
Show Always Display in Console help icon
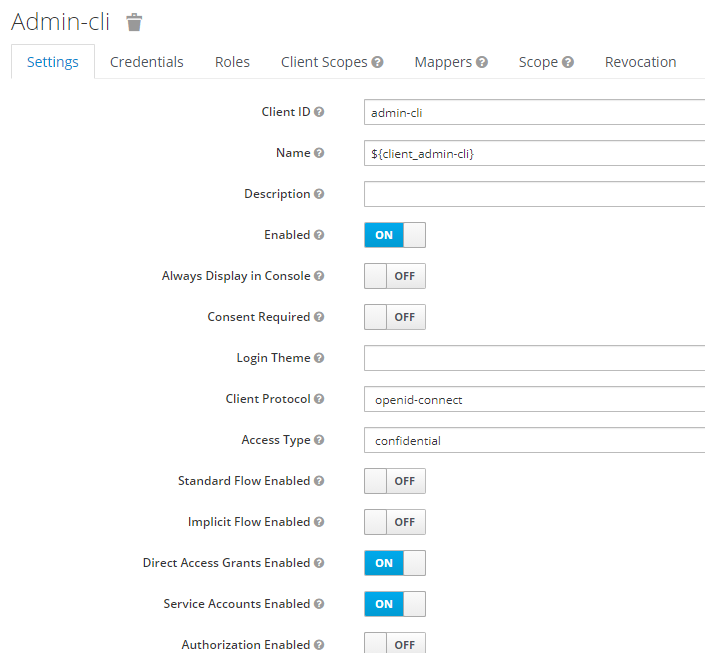pos(319,276)
